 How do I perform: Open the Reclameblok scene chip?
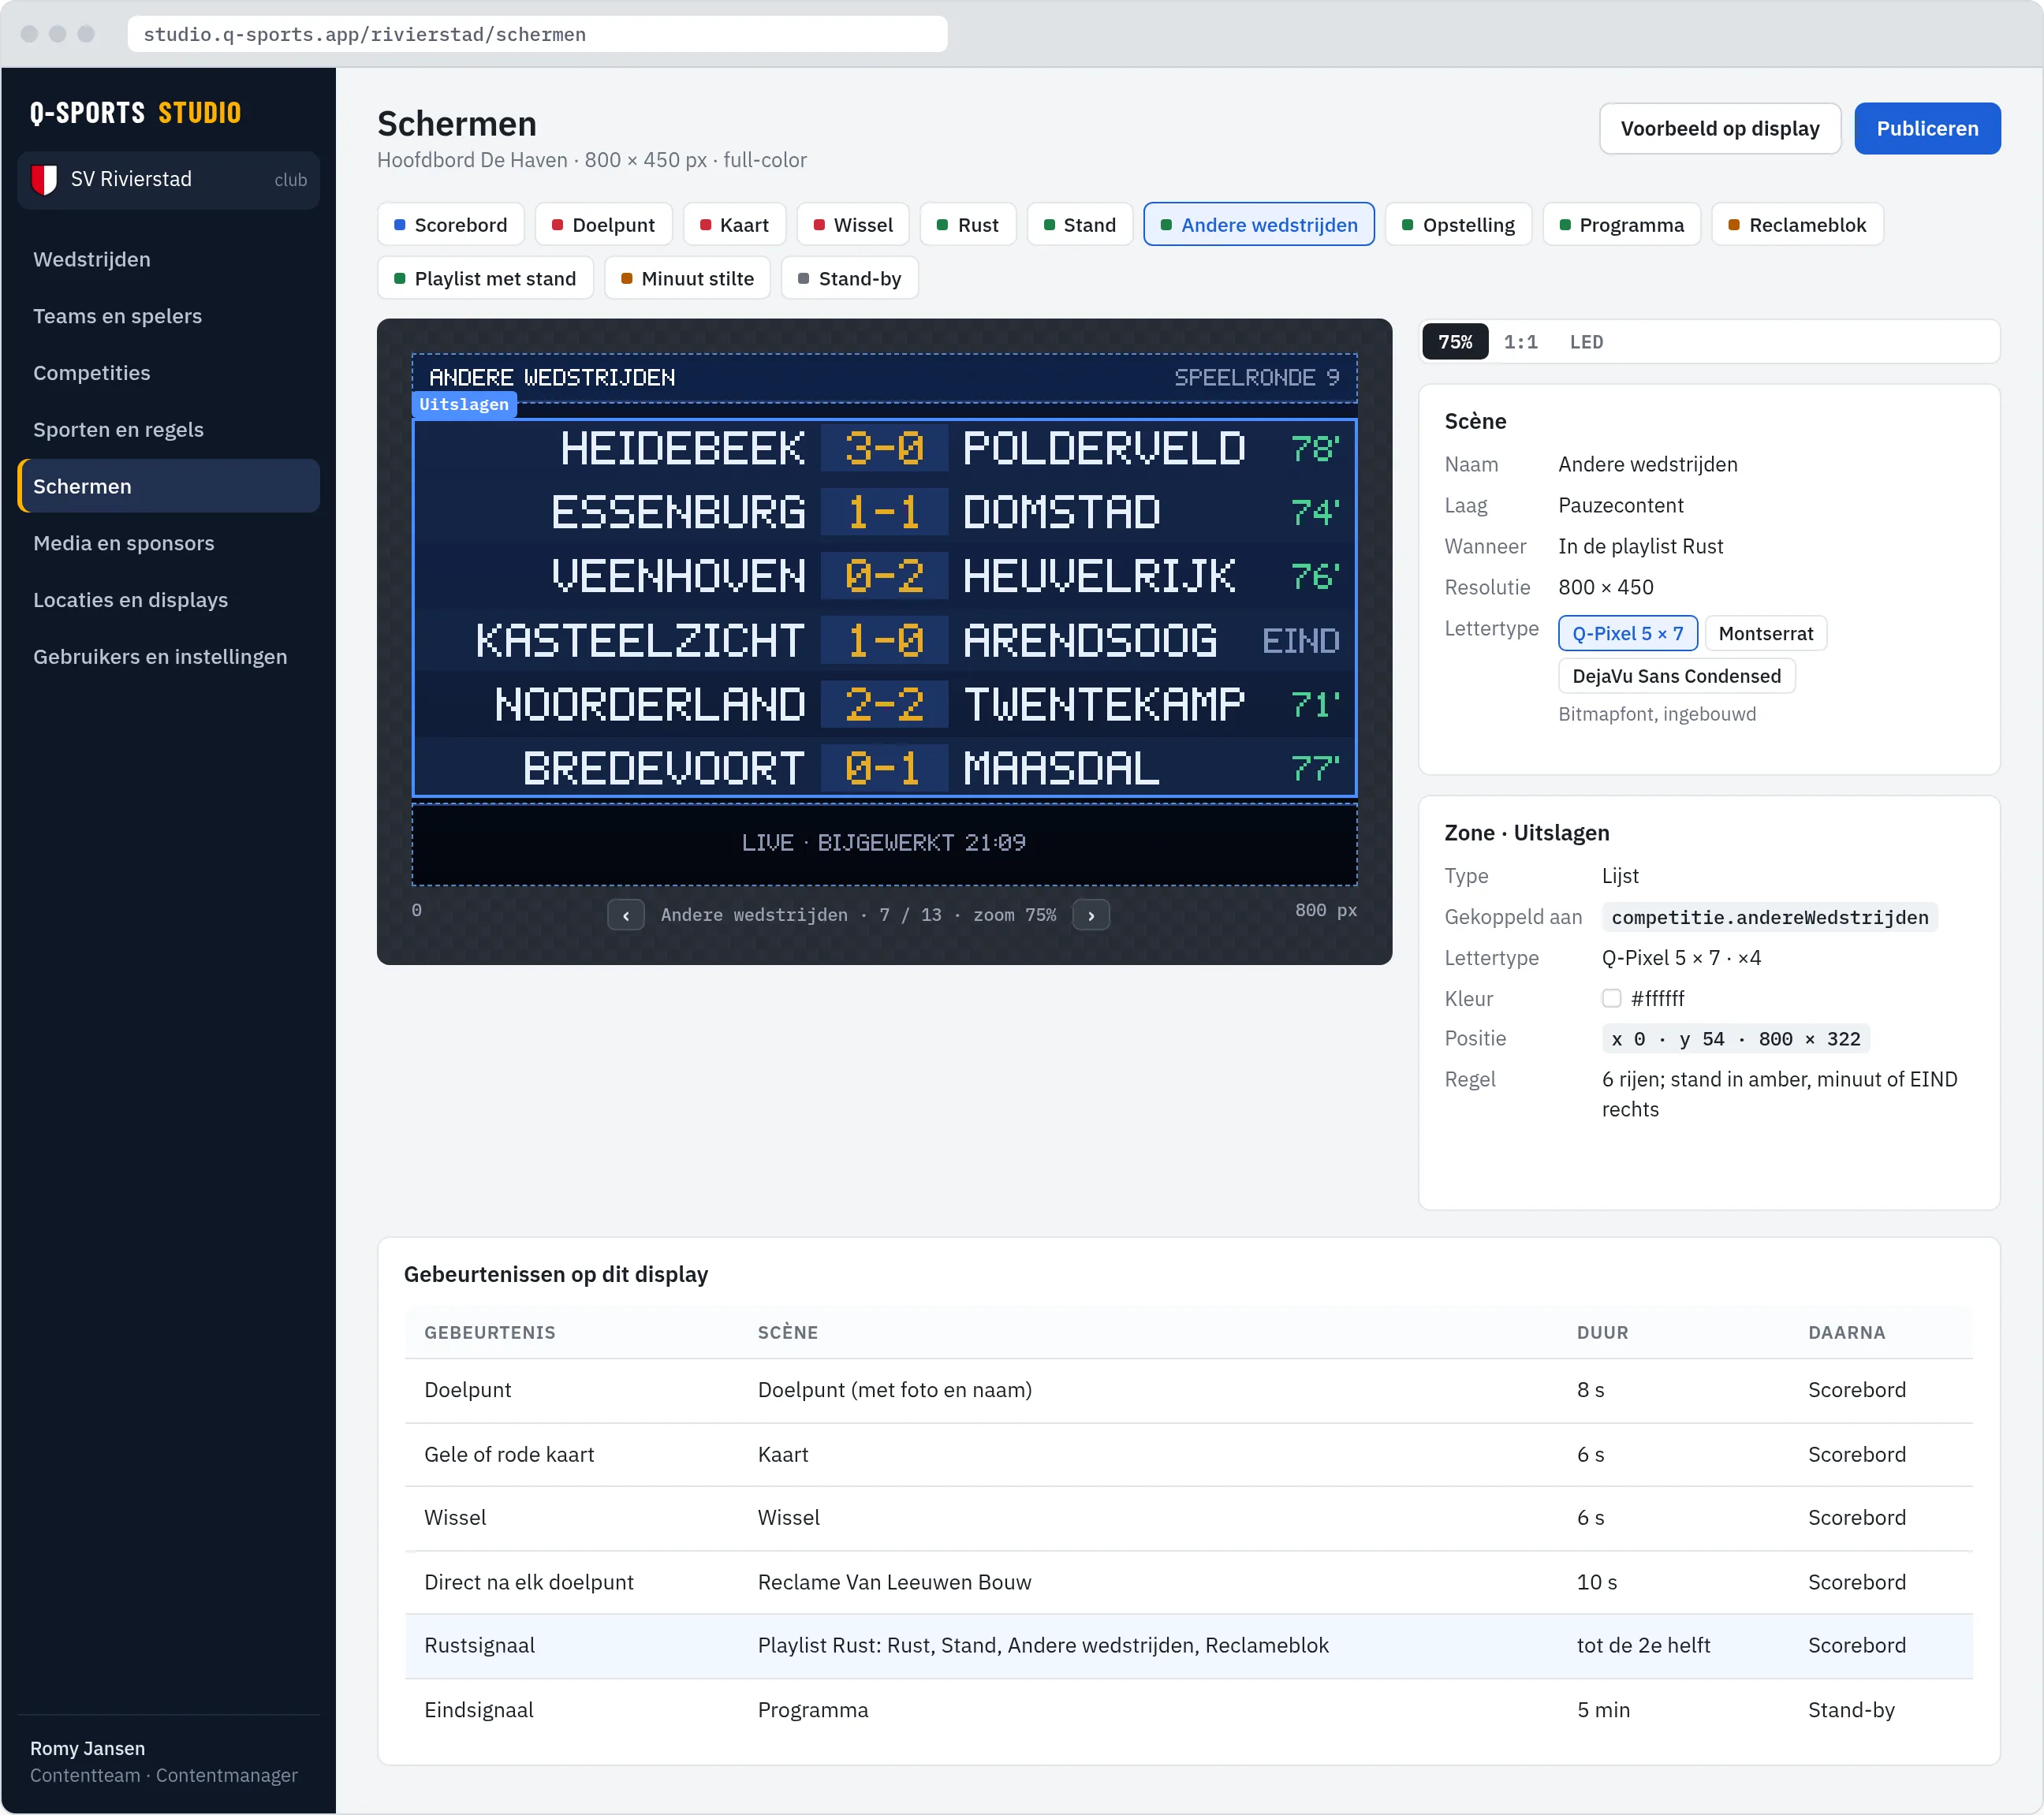click(x=1798, y=225)
